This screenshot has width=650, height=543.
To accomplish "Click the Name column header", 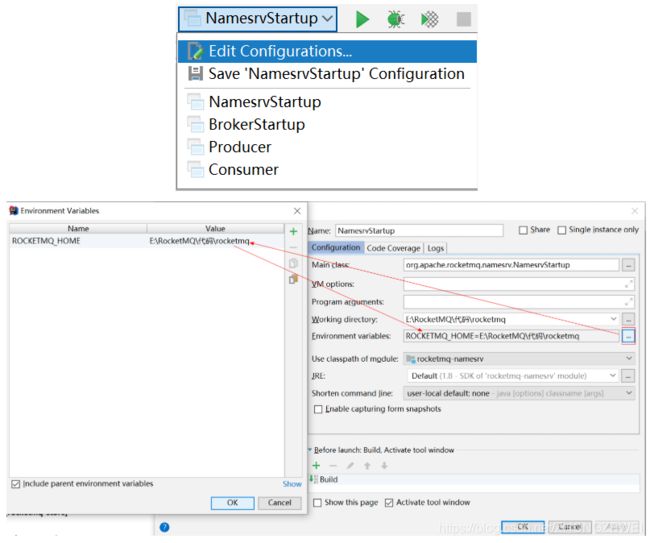I will pos(78,229).
